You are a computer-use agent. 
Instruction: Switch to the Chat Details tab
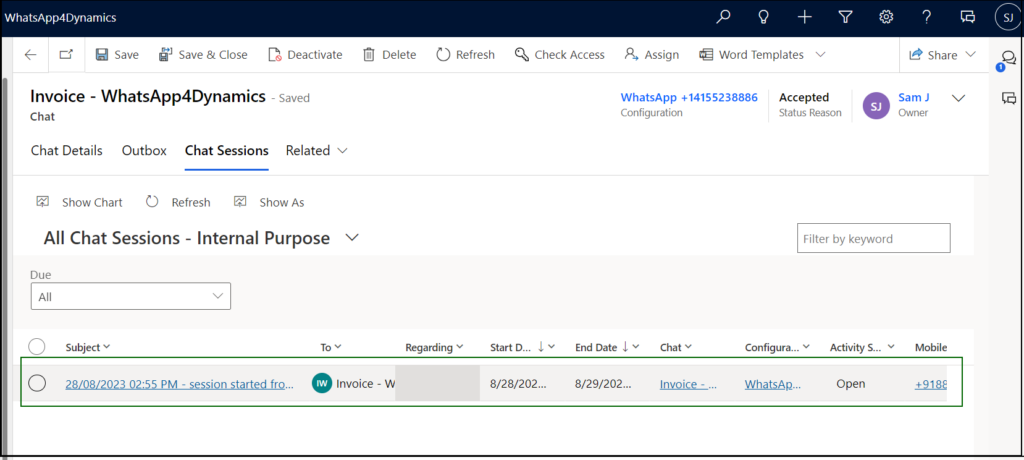click(67, 150)
